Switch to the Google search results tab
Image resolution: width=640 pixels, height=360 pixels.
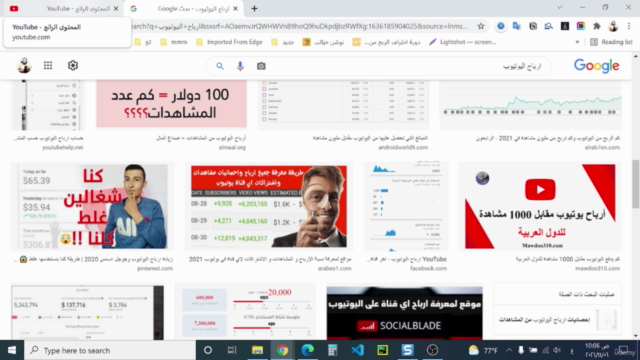(184, 9)
